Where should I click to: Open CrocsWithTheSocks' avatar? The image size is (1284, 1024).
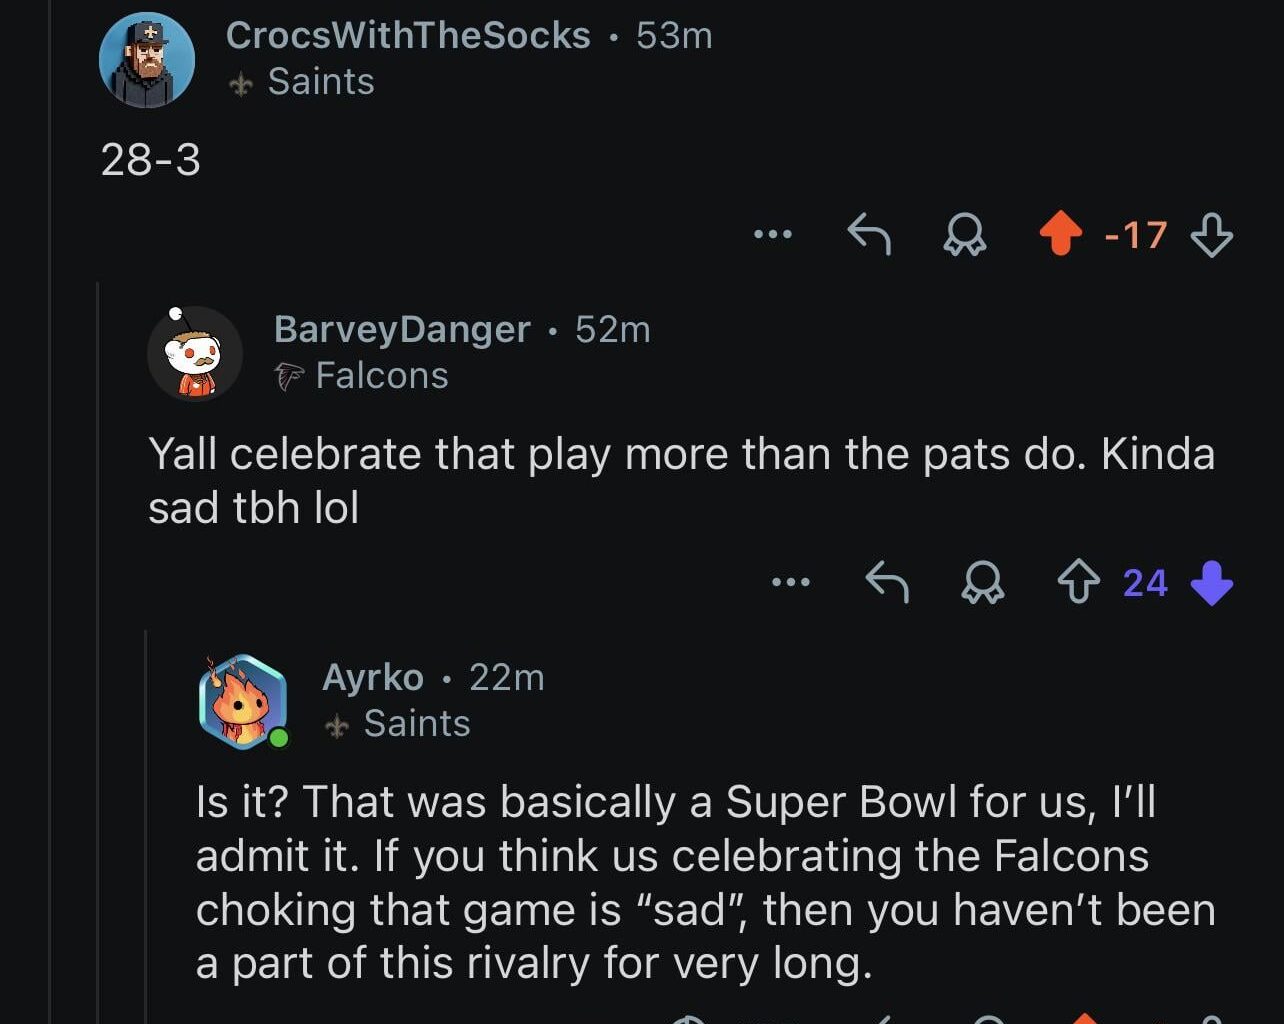coord(147,60)
